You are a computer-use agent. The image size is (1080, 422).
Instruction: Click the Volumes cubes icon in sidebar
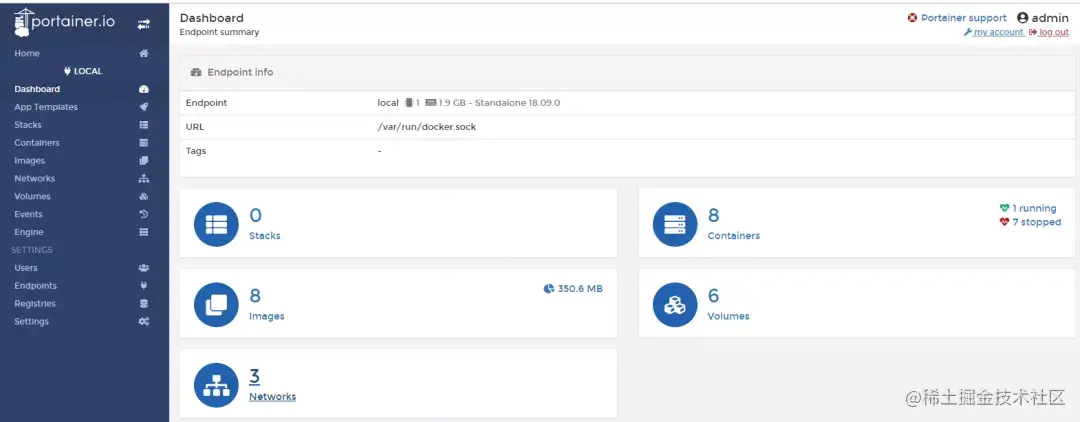click(144, 197)
